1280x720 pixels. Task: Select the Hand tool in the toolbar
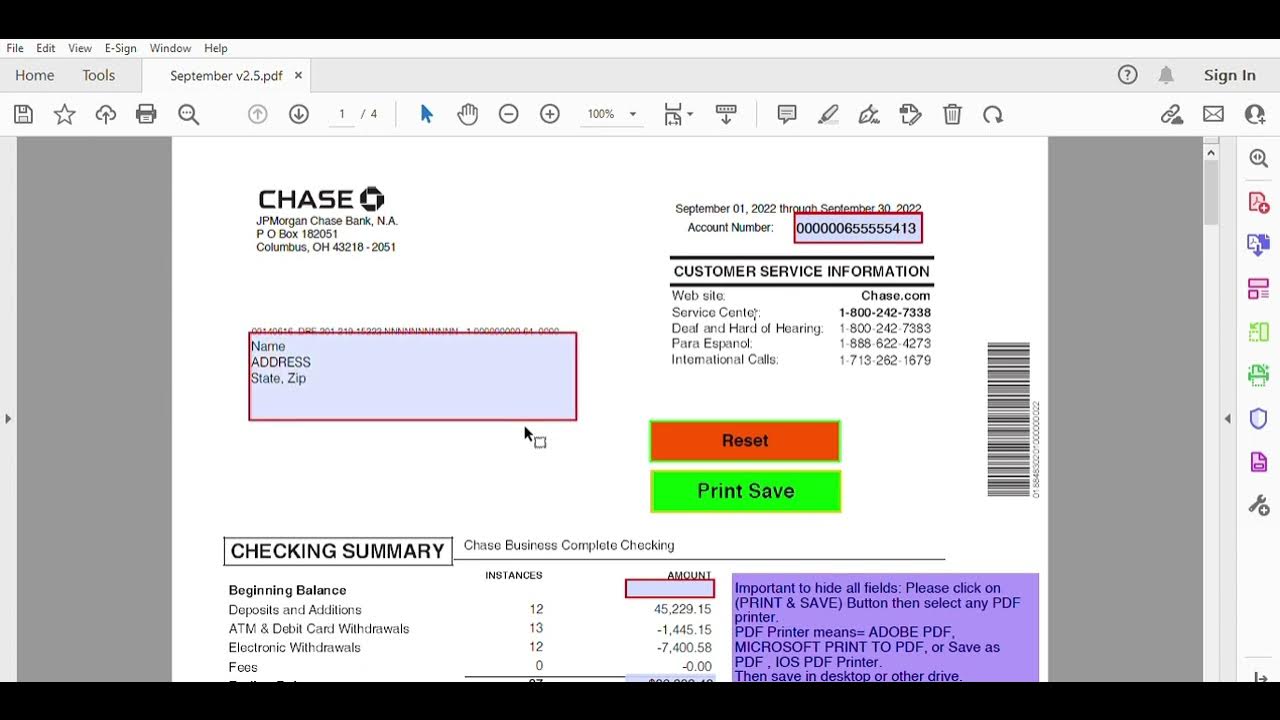(x=467, y=113)
